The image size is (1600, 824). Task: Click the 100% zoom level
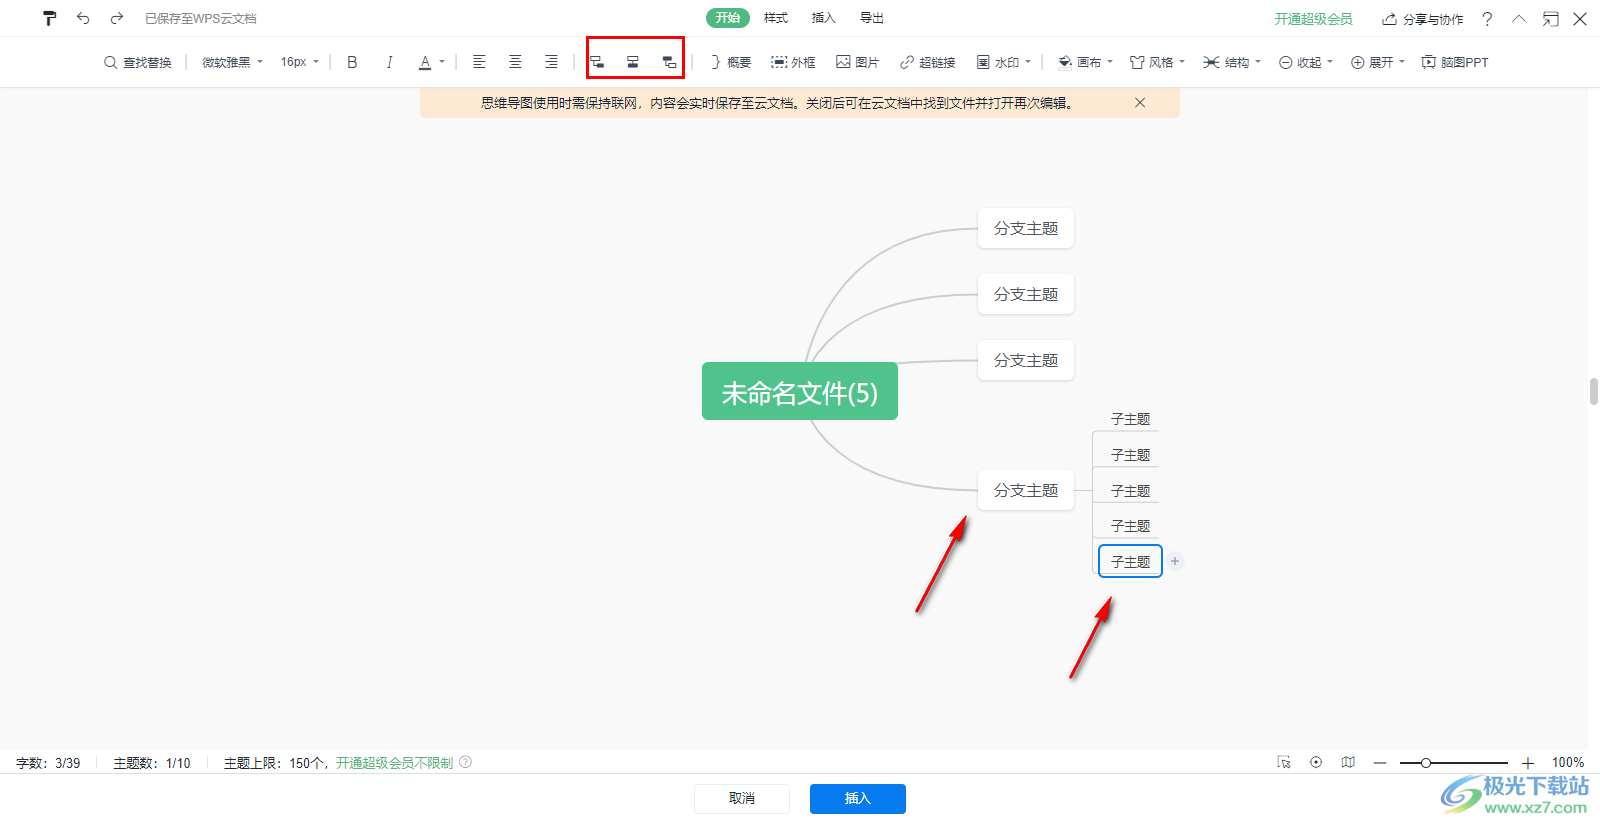(x=1568, y=763)
